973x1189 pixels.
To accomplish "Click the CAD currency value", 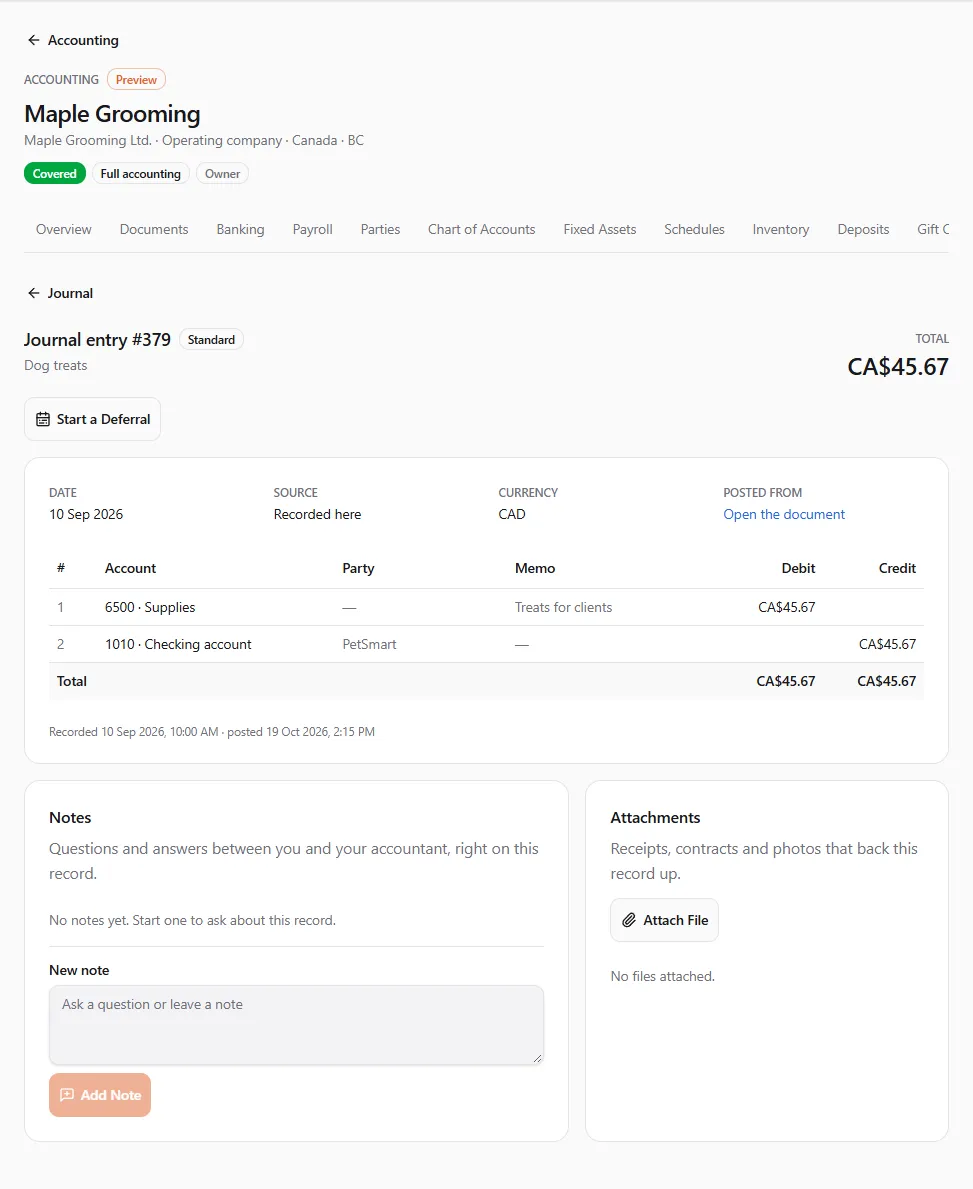I will click(x=512, y=514).
